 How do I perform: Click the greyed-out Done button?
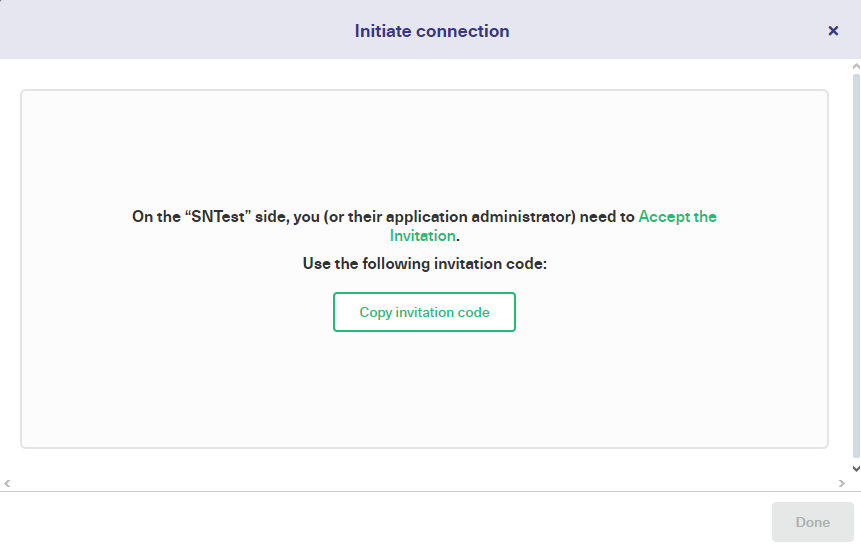pos(813,522)
